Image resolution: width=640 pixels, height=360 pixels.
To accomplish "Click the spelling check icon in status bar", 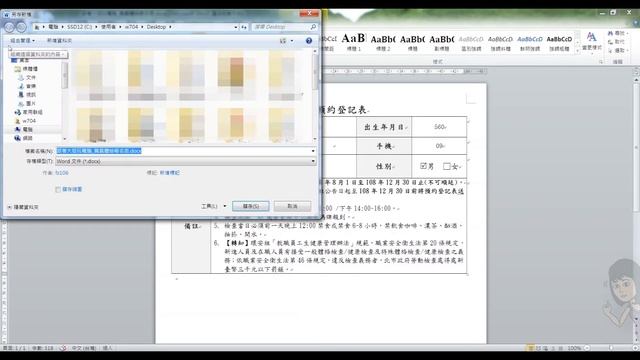I will (63, 348).
